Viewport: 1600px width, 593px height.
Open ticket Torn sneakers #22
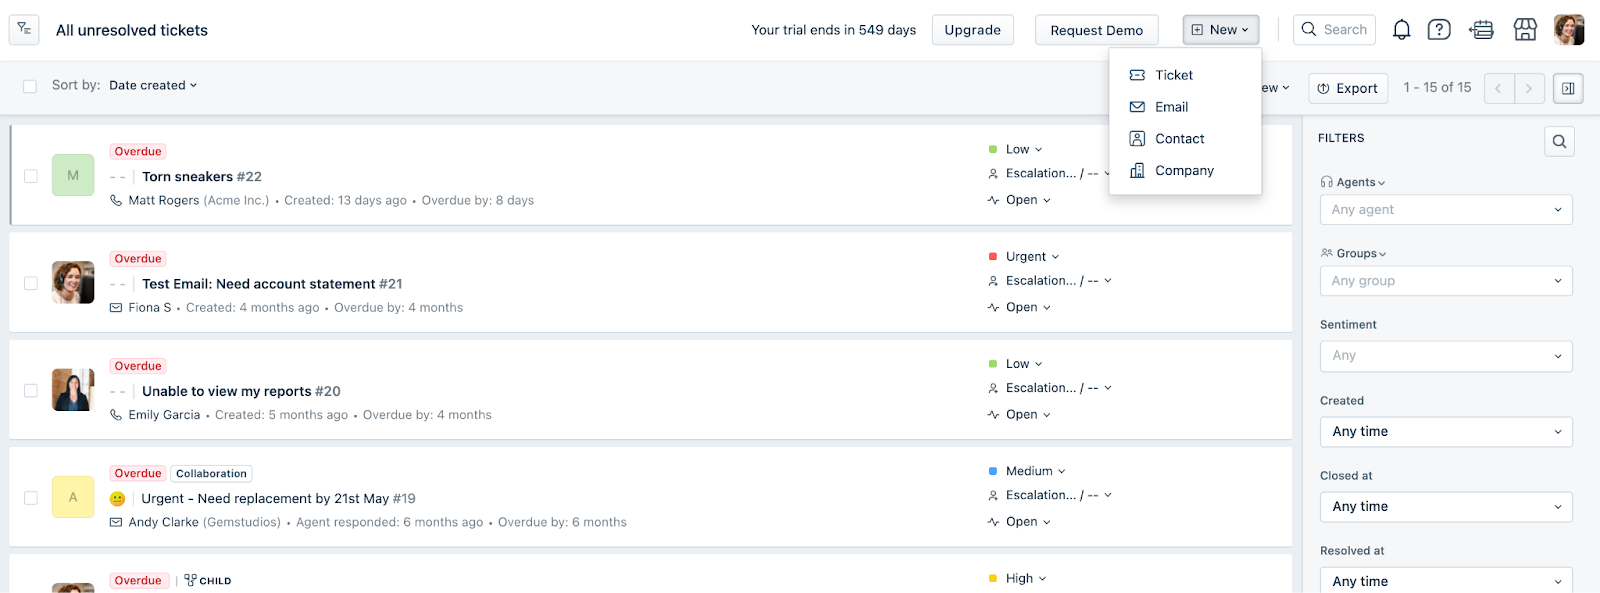202,177
